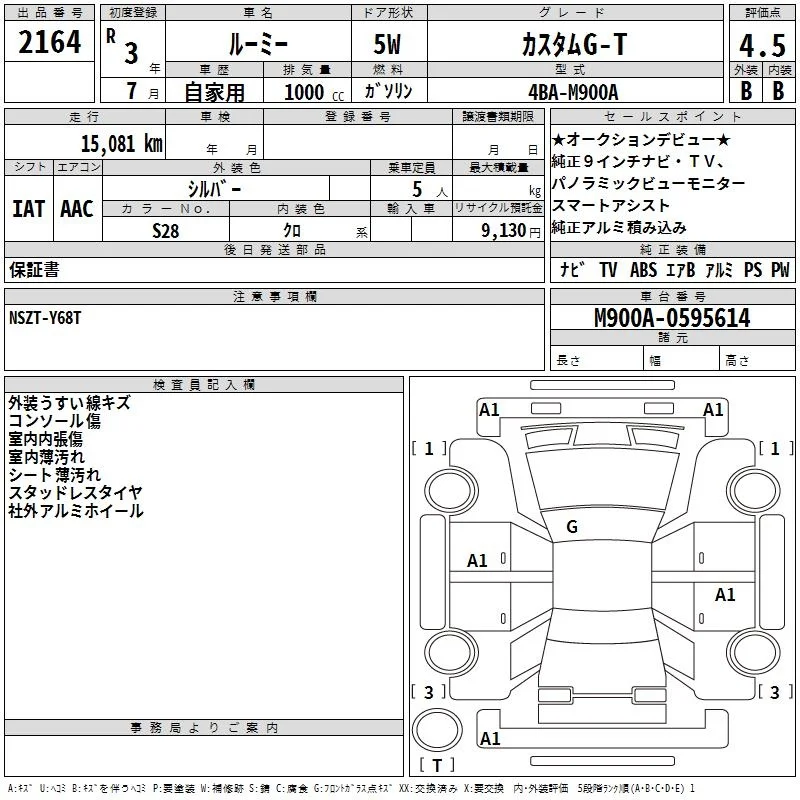This screenshot has height=800, width=800.
Task: Select the NSZT-Y68T note text
Action: click(x=45, y=318)
